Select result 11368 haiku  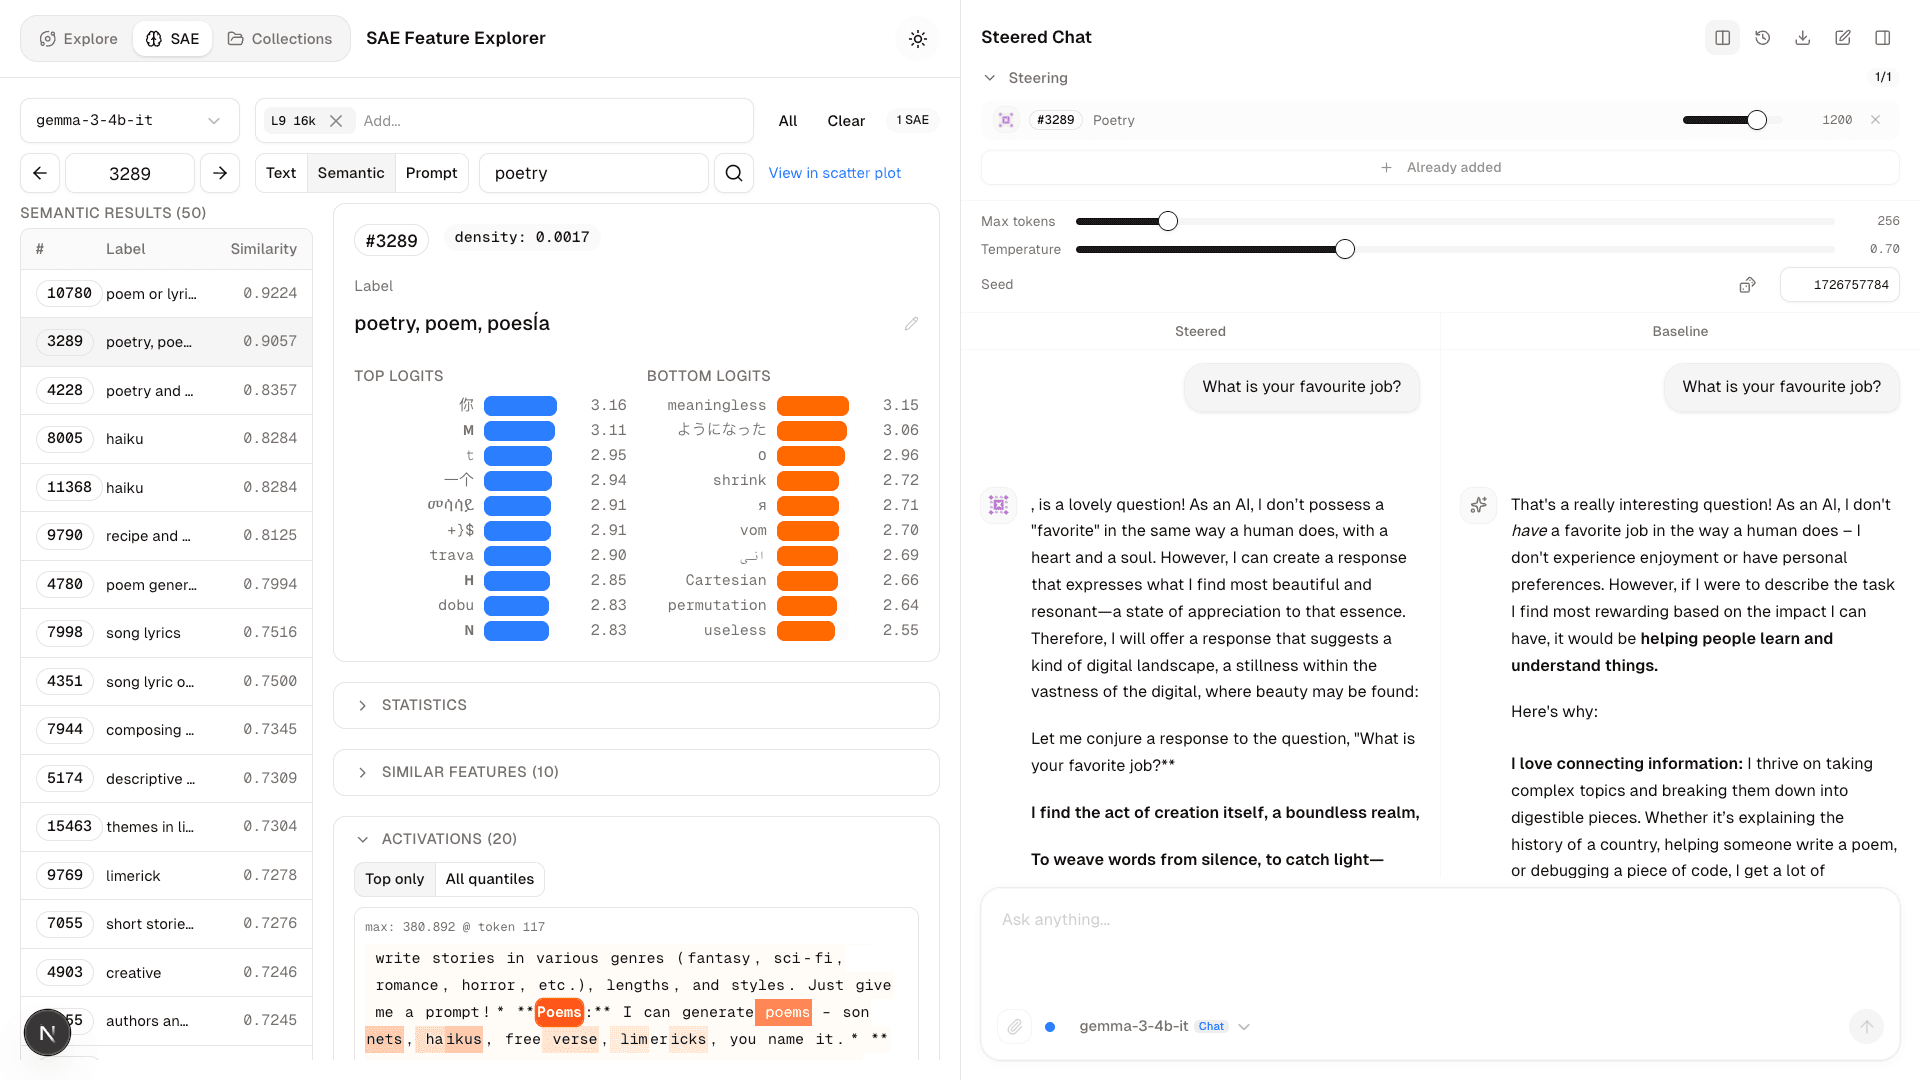pyautogui.click(x=166, y=487)
